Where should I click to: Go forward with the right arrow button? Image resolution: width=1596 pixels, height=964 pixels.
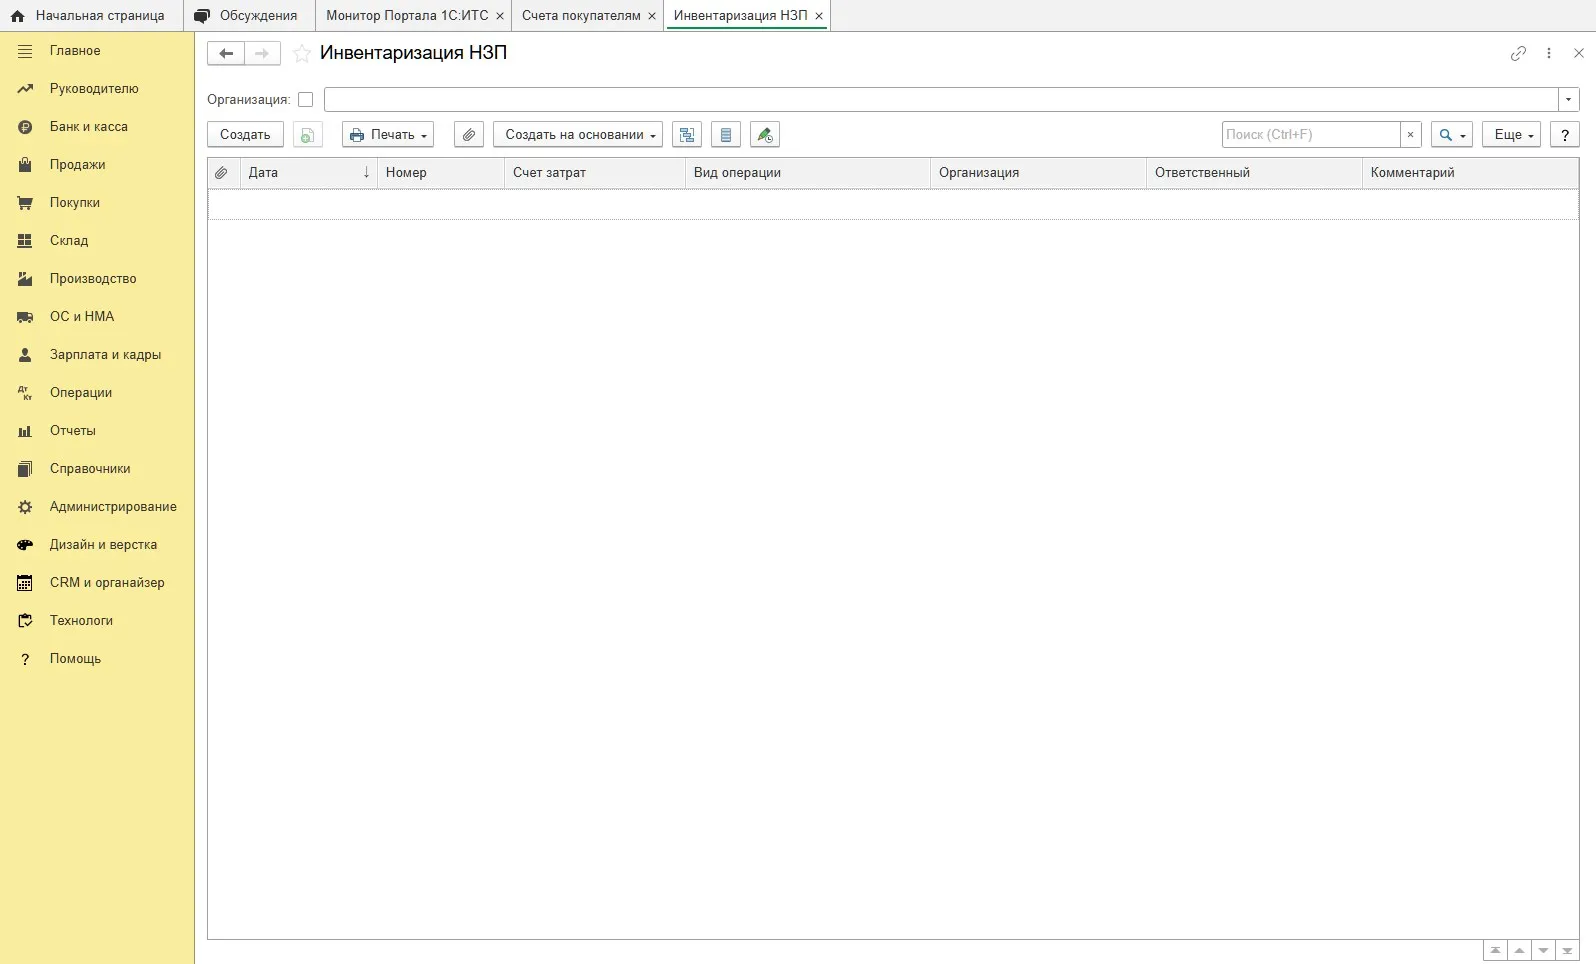point(262,53)
